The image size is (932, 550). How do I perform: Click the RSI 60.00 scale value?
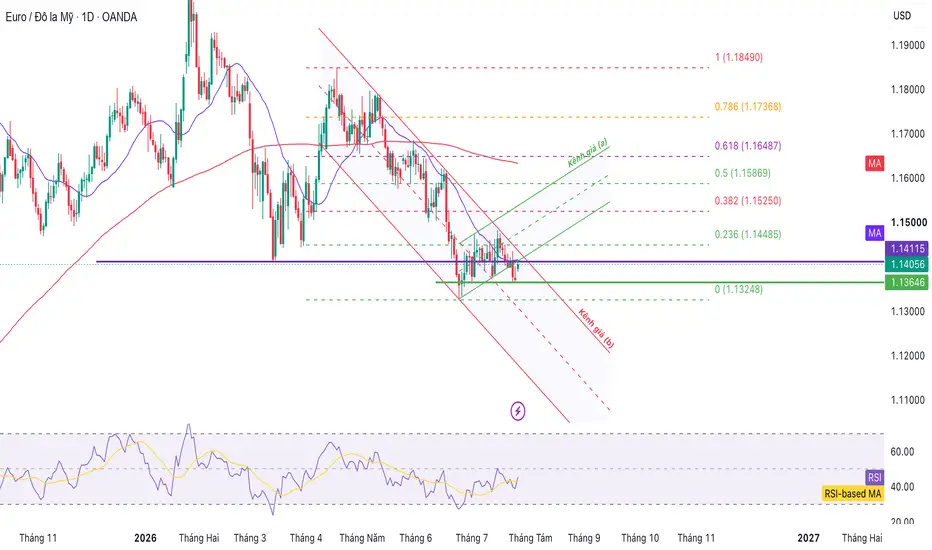[x=902, y=452]
